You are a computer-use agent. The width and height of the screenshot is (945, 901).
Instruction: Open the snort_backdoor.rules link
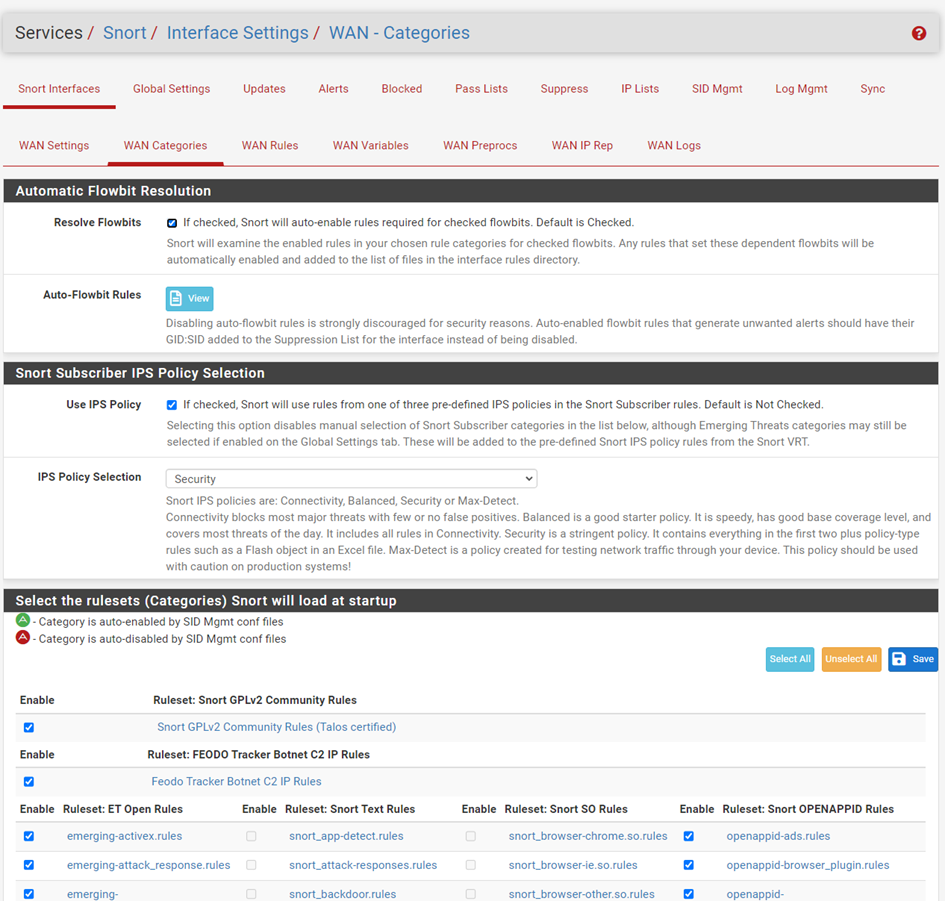342,894
